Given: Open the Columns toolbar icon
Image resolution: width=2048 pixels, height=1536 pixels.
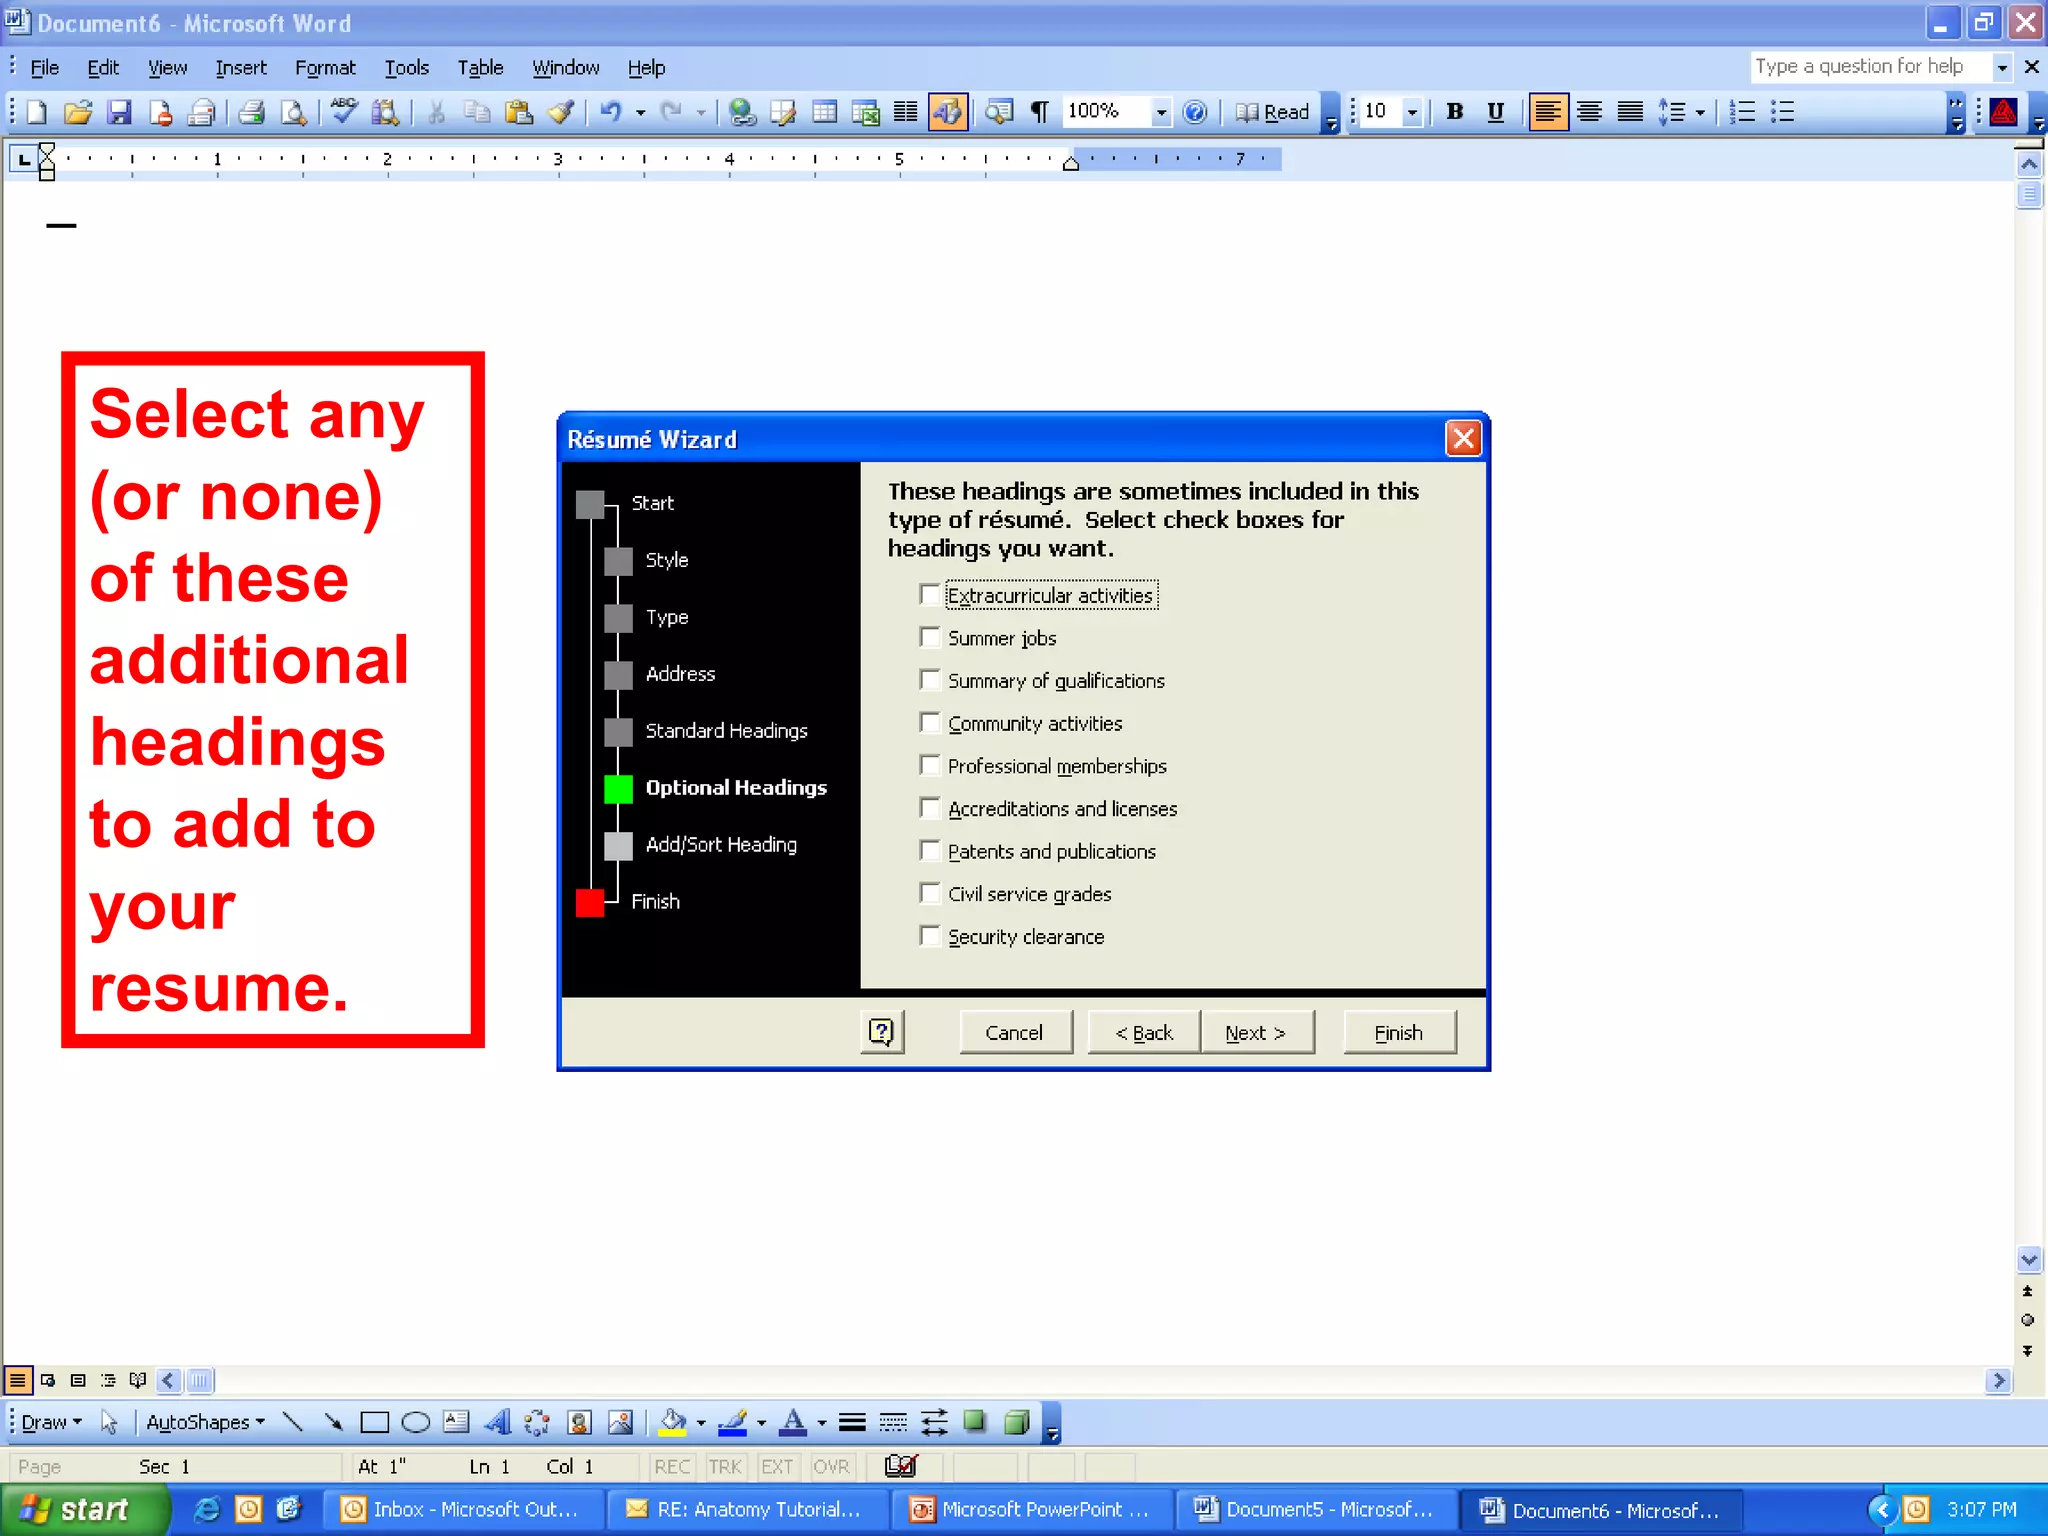Looking at the screenshot, I should coord(906,112).
